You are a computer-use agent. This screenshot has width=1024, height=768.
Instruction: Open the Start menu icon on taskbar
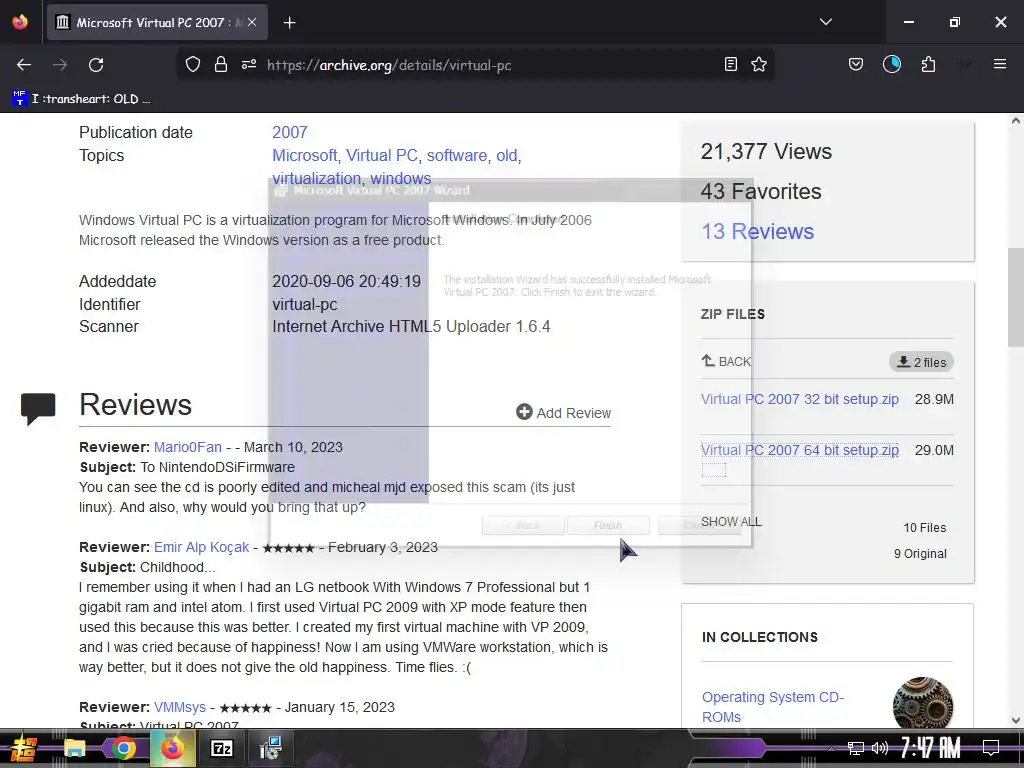coord(23,748)
